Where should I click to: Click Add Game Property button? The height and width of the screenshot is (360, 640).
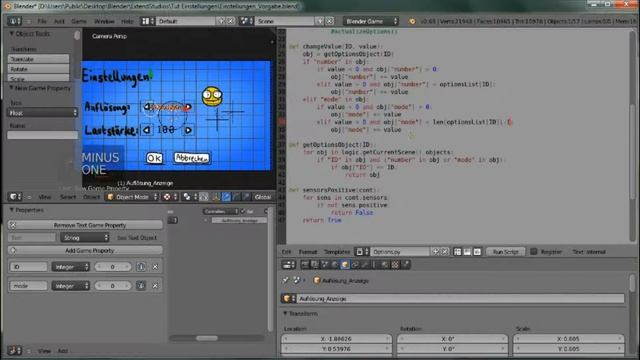(x=85, y=250)
